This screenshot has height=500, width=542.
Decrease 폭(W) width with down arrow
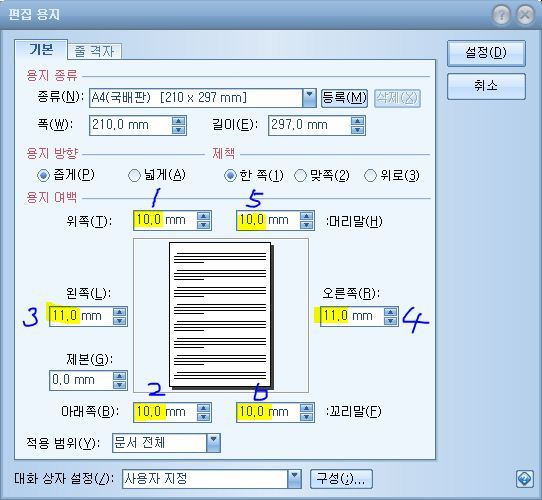point(179,130)
